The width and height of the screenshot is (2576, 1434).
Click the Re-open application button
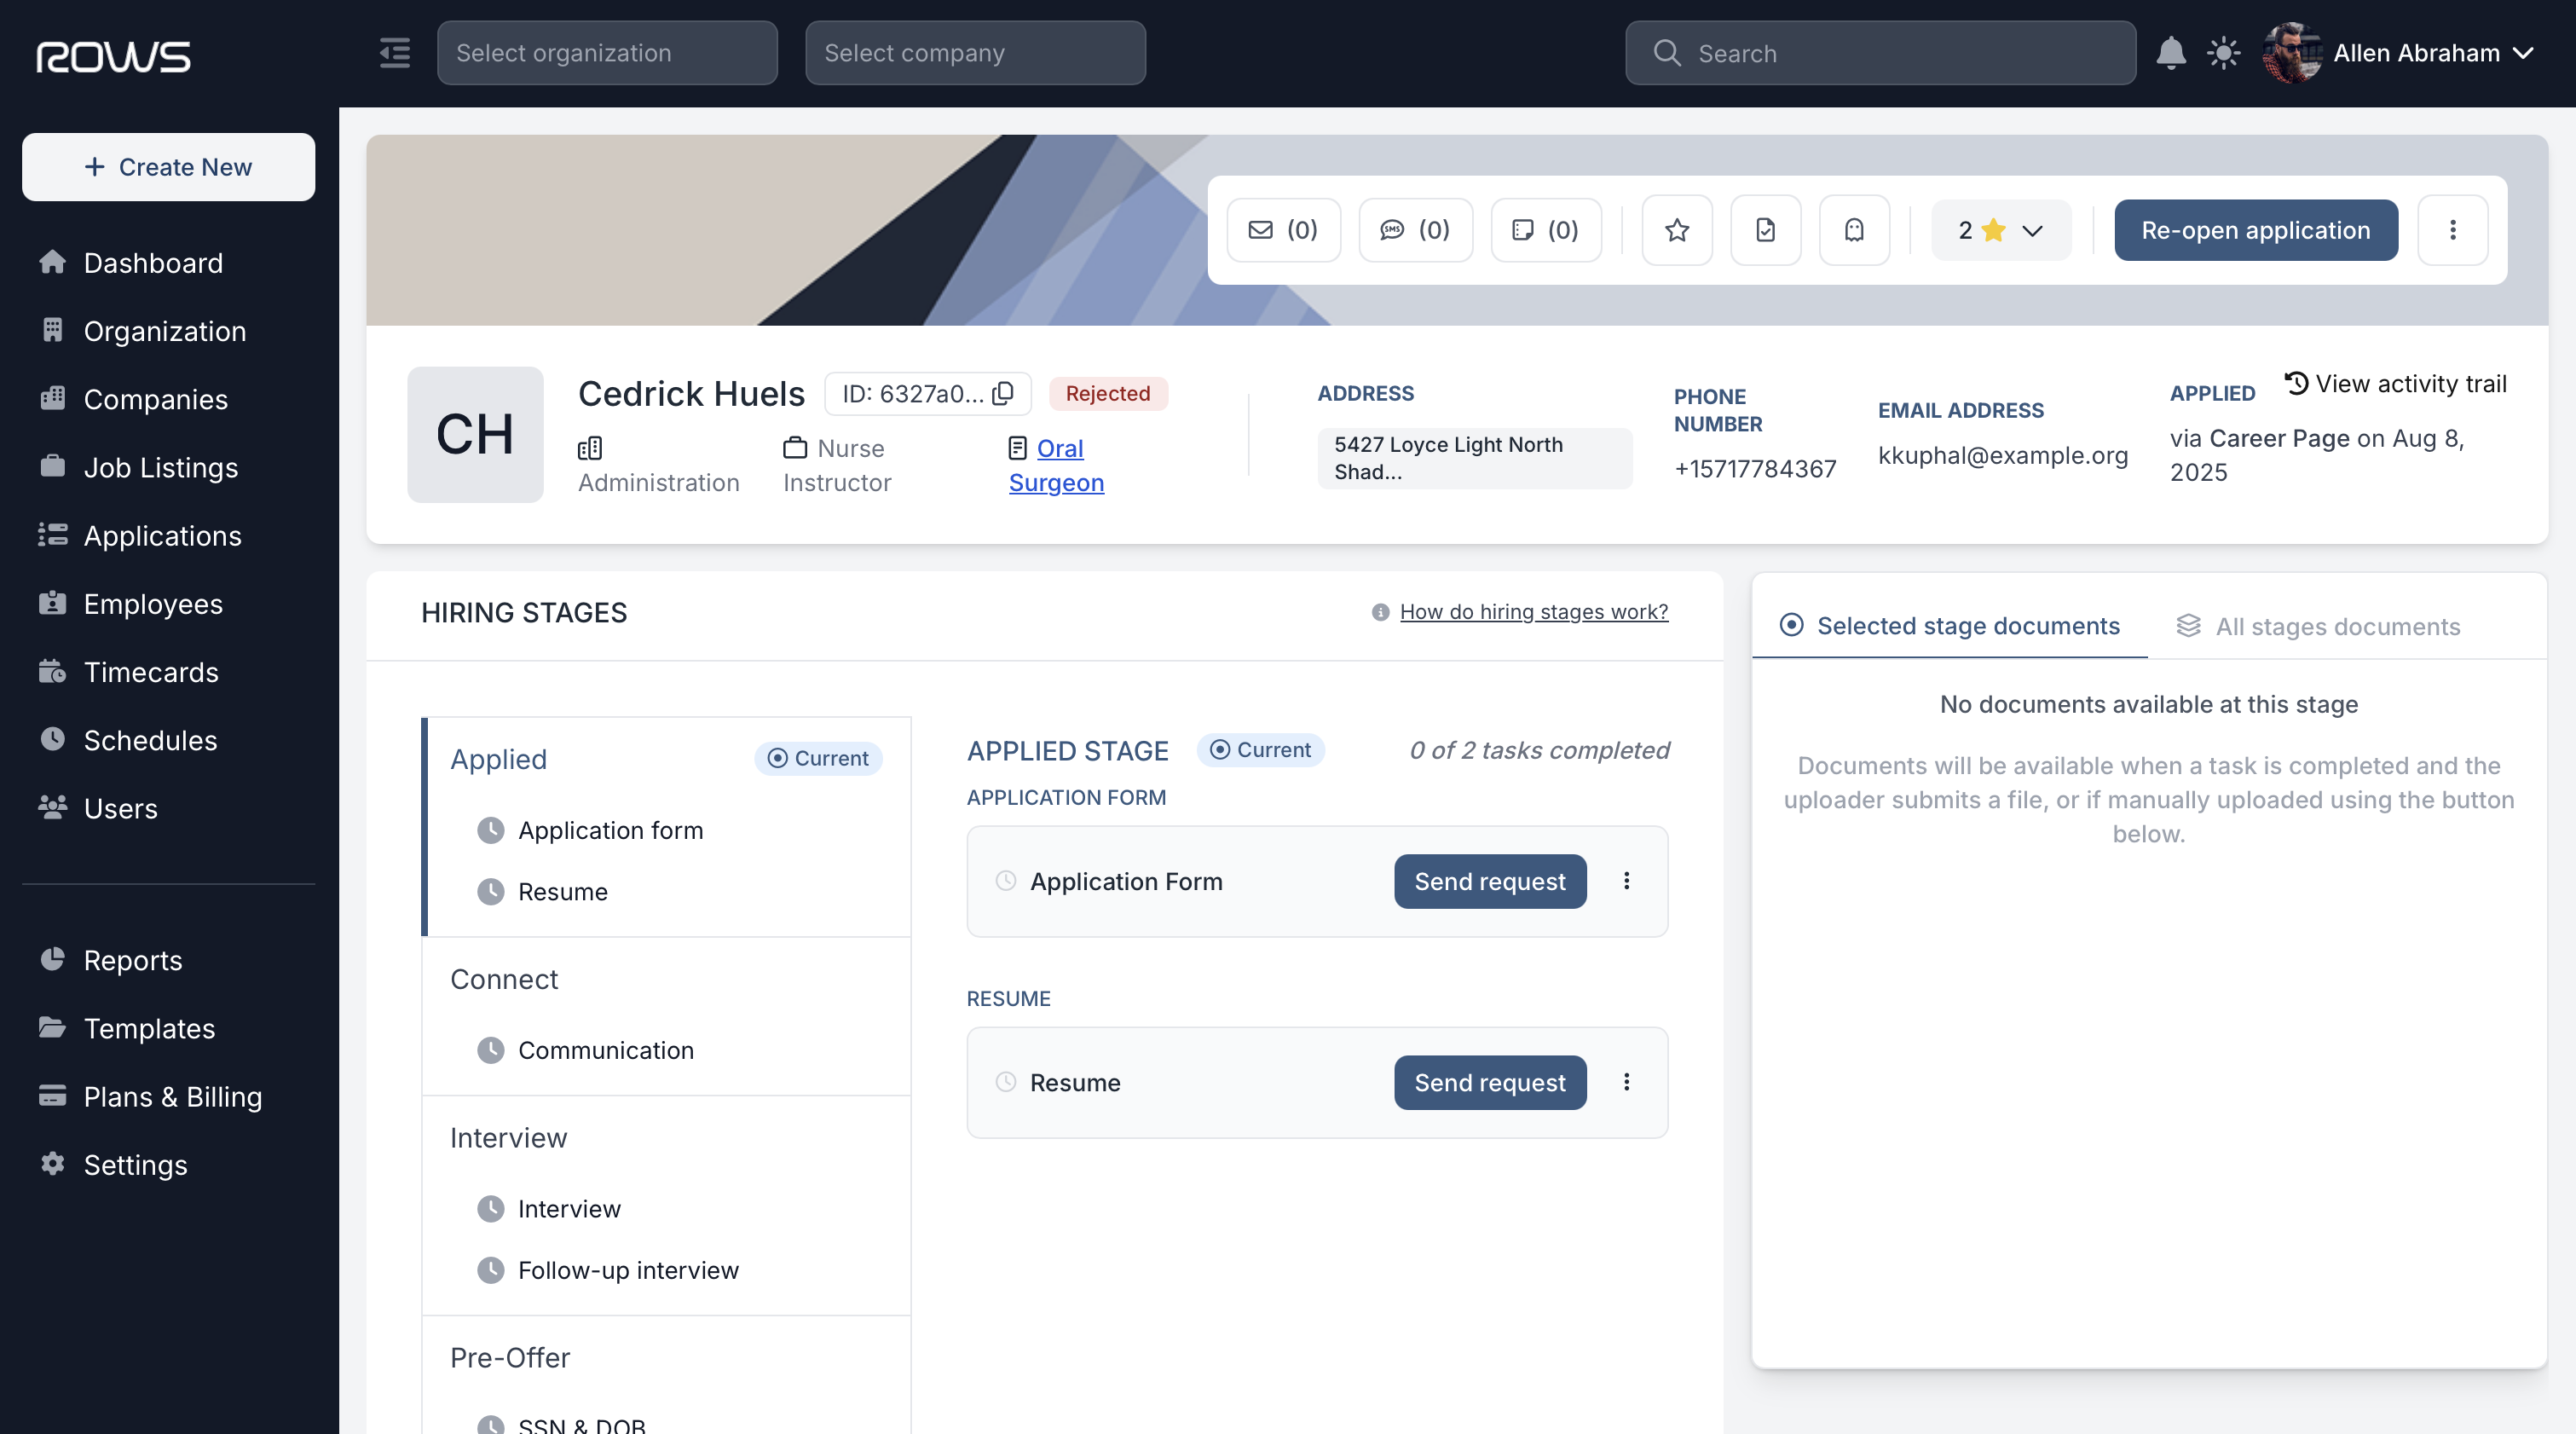point(2256,230)
